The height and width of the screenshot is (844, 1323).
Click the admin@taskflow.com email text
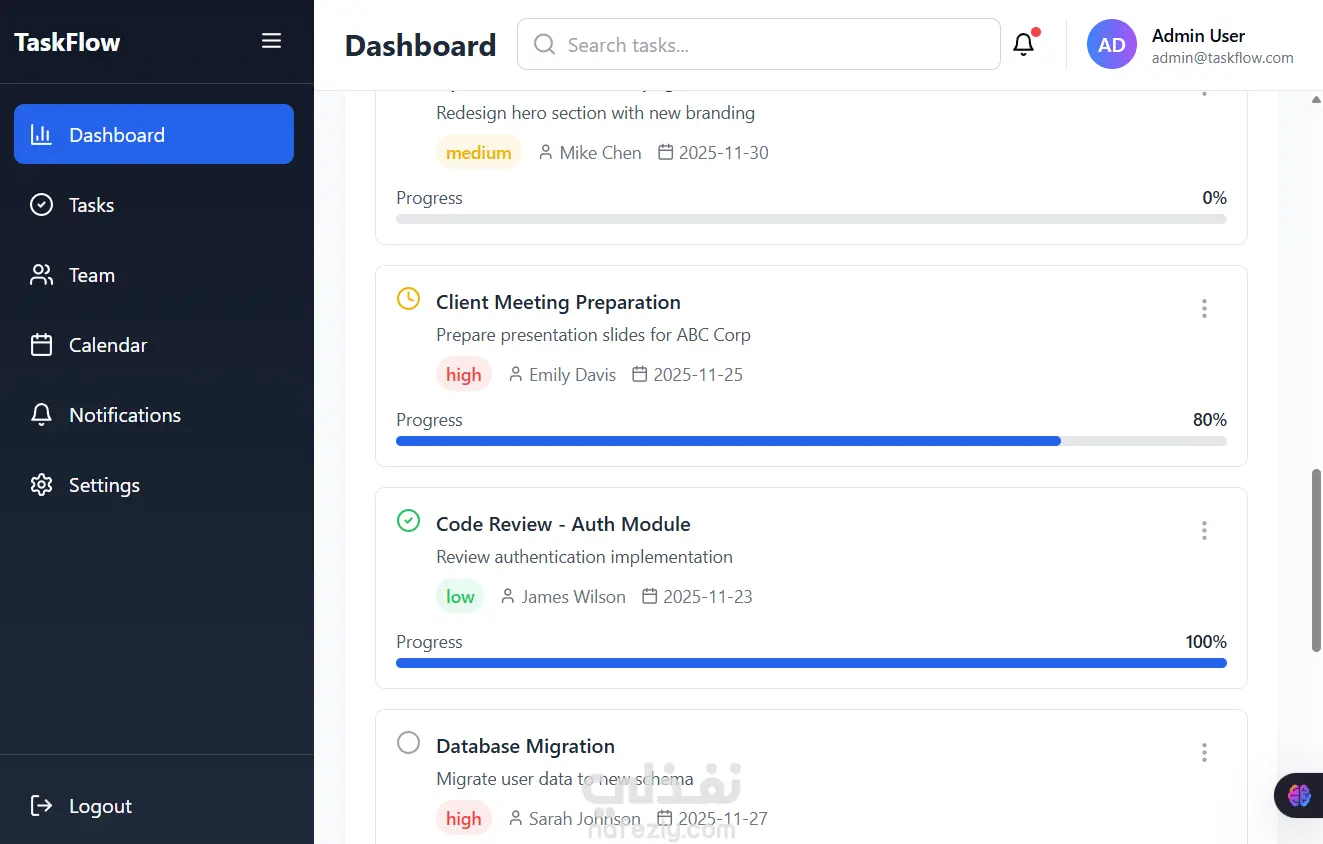click(x=1223, y=58)
